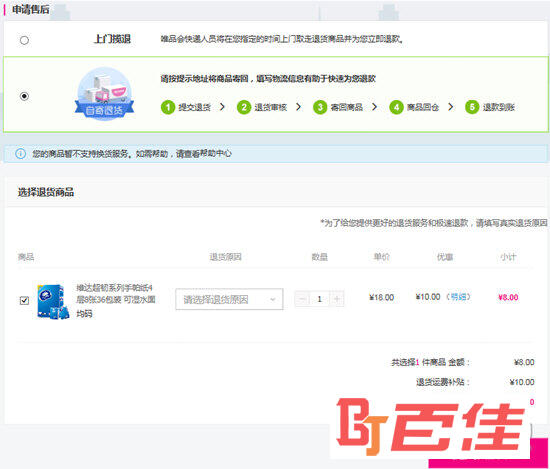Open the 明细 discount details link
Screen dimensions: 550x469
(458, 297)
